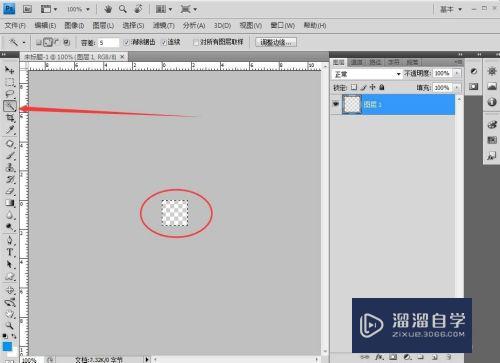Select the Crop tool
Image resolution: width=500 pixels, height=363 pixels.
point(9,118)
